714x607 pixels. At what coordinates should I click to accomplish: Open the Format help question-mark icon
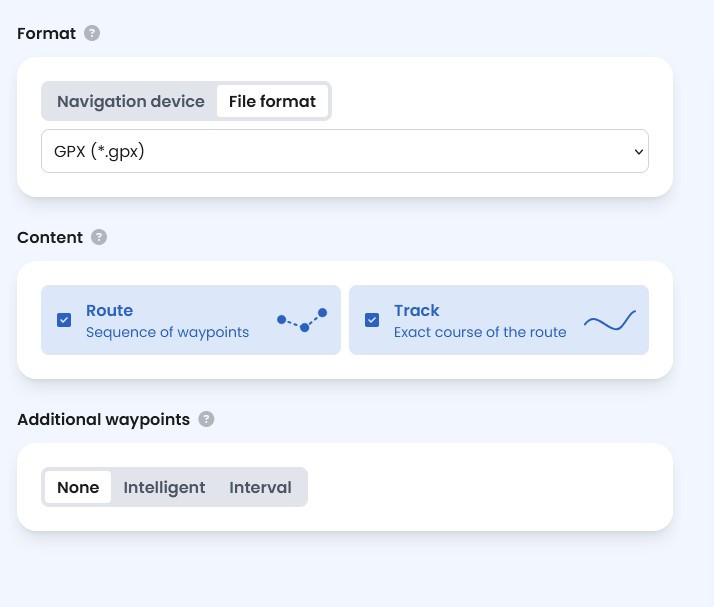[92, 33]
